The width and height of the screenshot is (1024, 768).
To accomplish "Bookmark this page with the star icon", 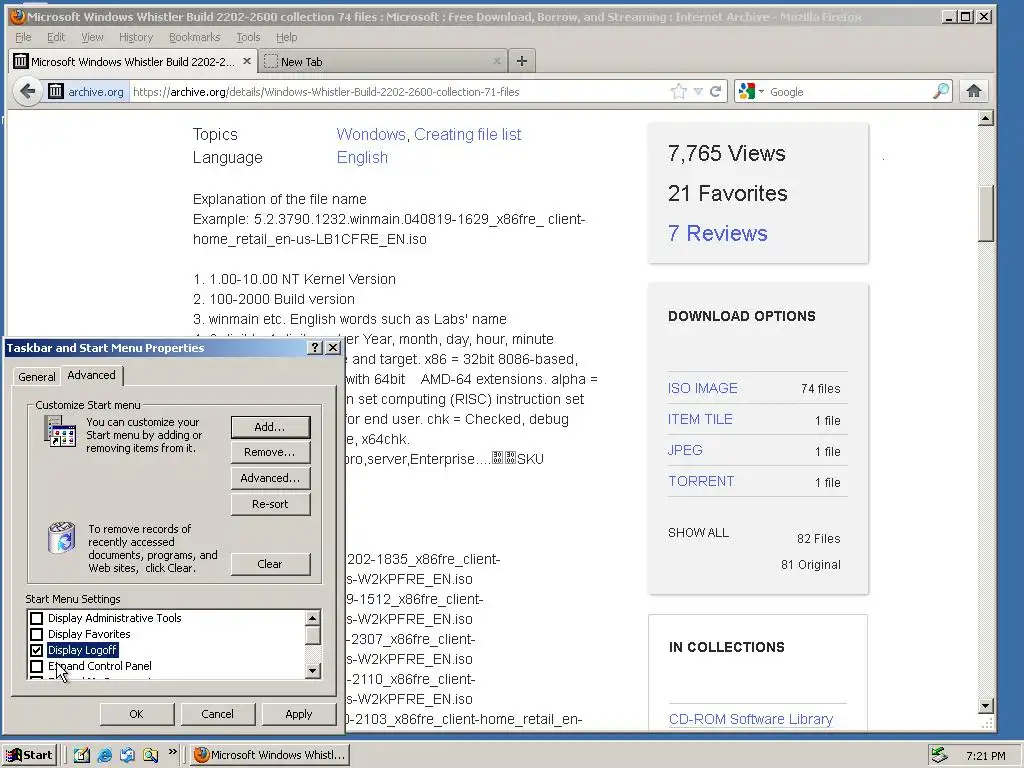I will 679,91.
